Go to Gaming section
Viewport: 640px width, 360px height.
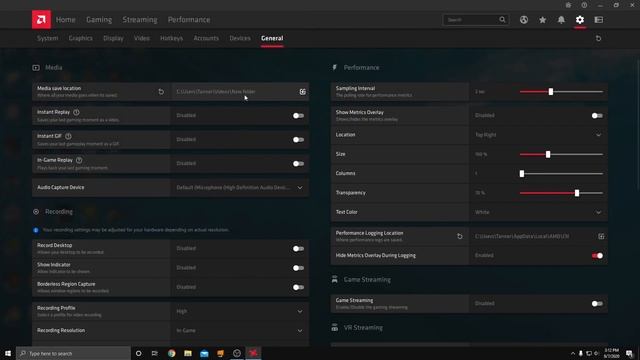(x=99, y=20)
